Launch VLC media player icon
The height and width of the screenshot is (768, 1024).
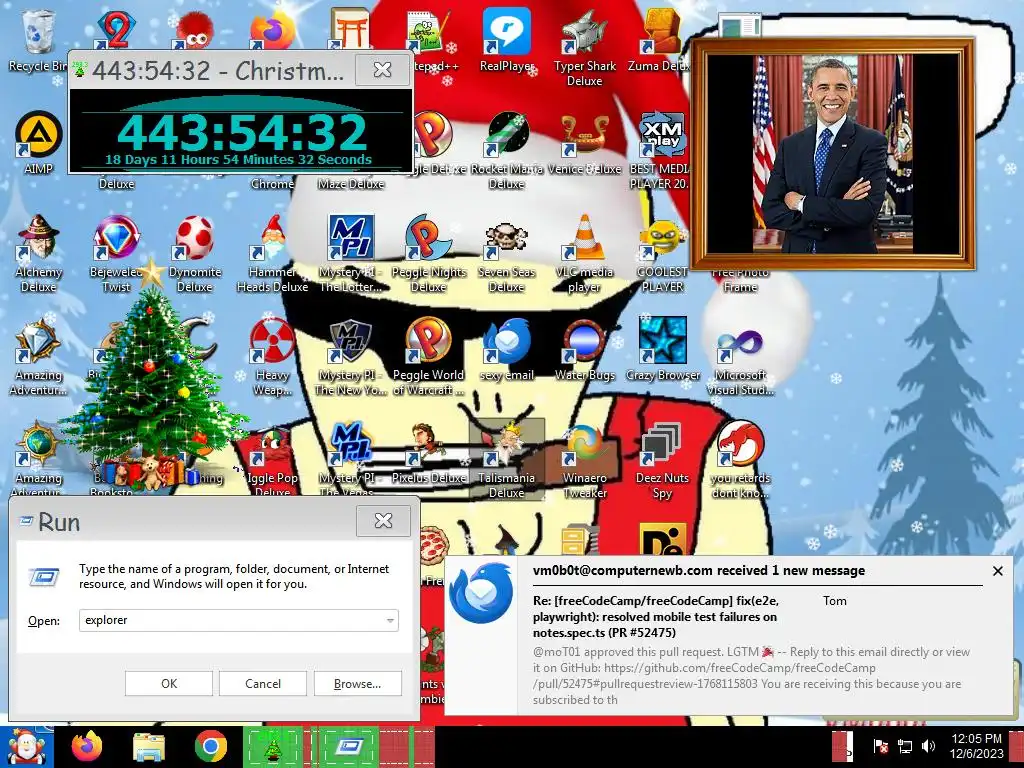(584, 253)
